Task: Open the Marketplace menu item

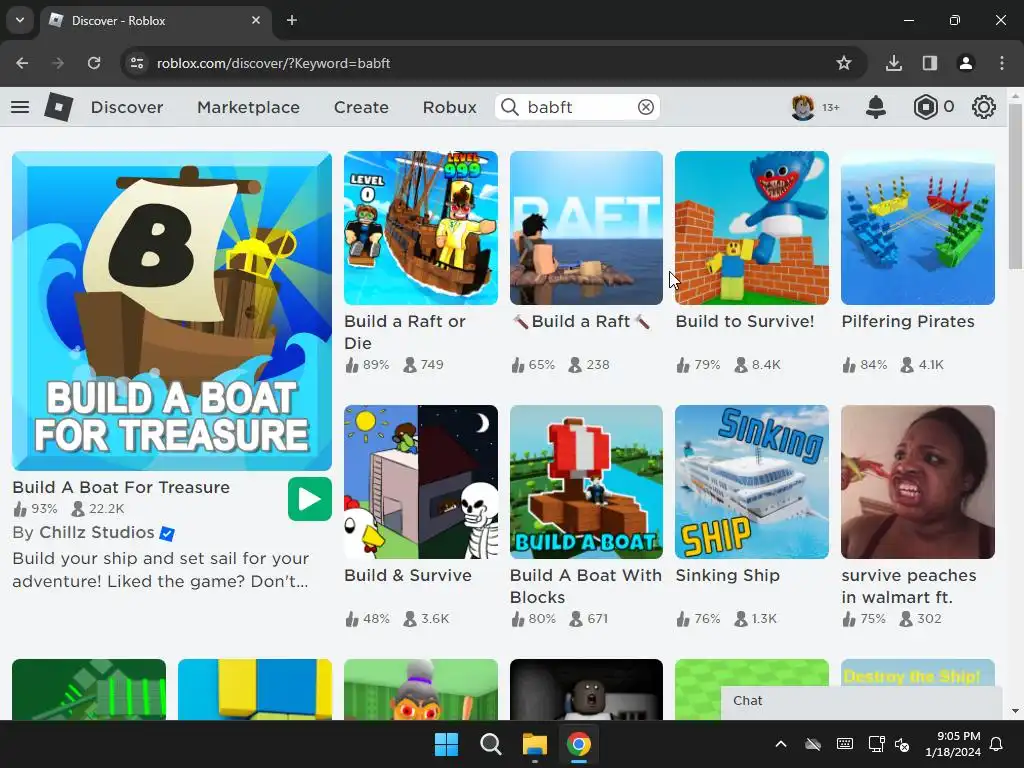Action: point(248,107)
